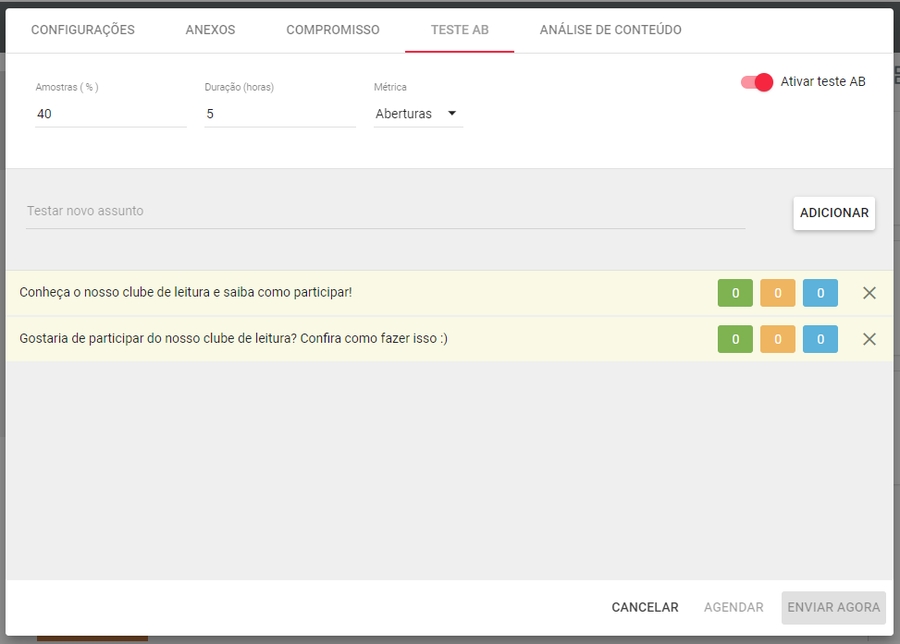Screen dimensions: 900x644
Task: Click orange counter badge on second subject
Action: click(x=778, y=339)
